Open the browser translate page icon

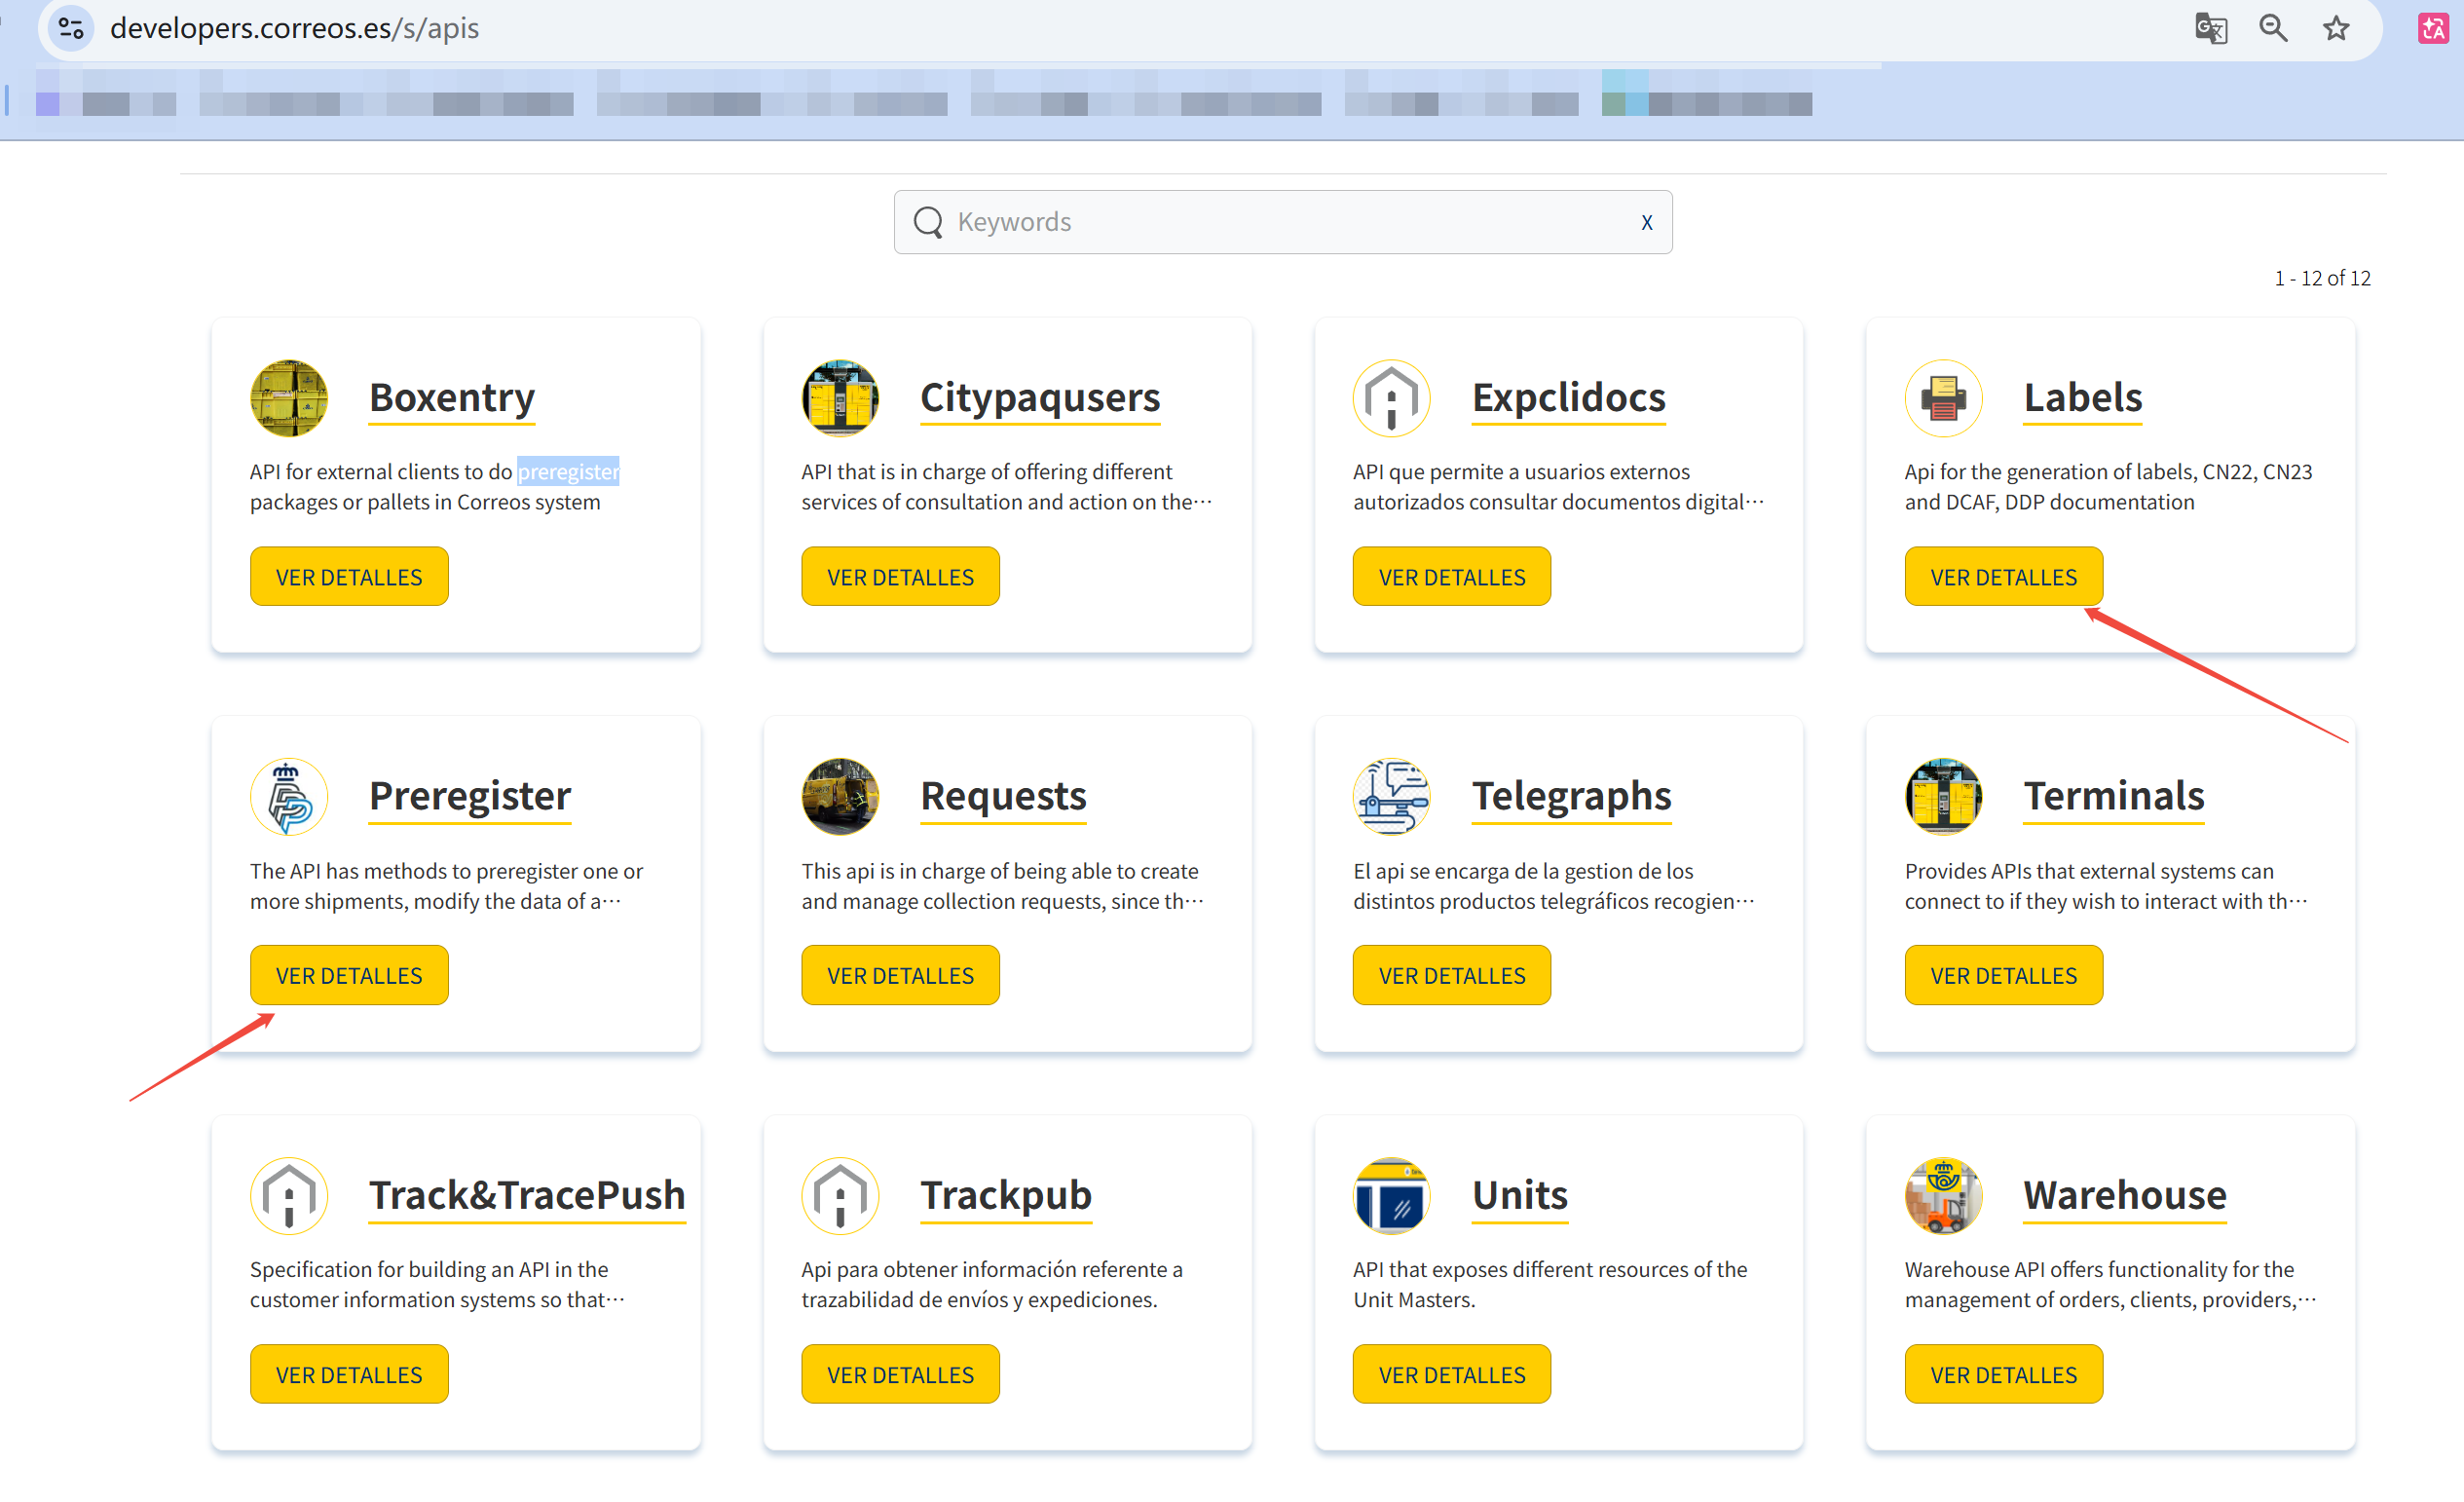pyautogui.click(x=2211, y=28)
